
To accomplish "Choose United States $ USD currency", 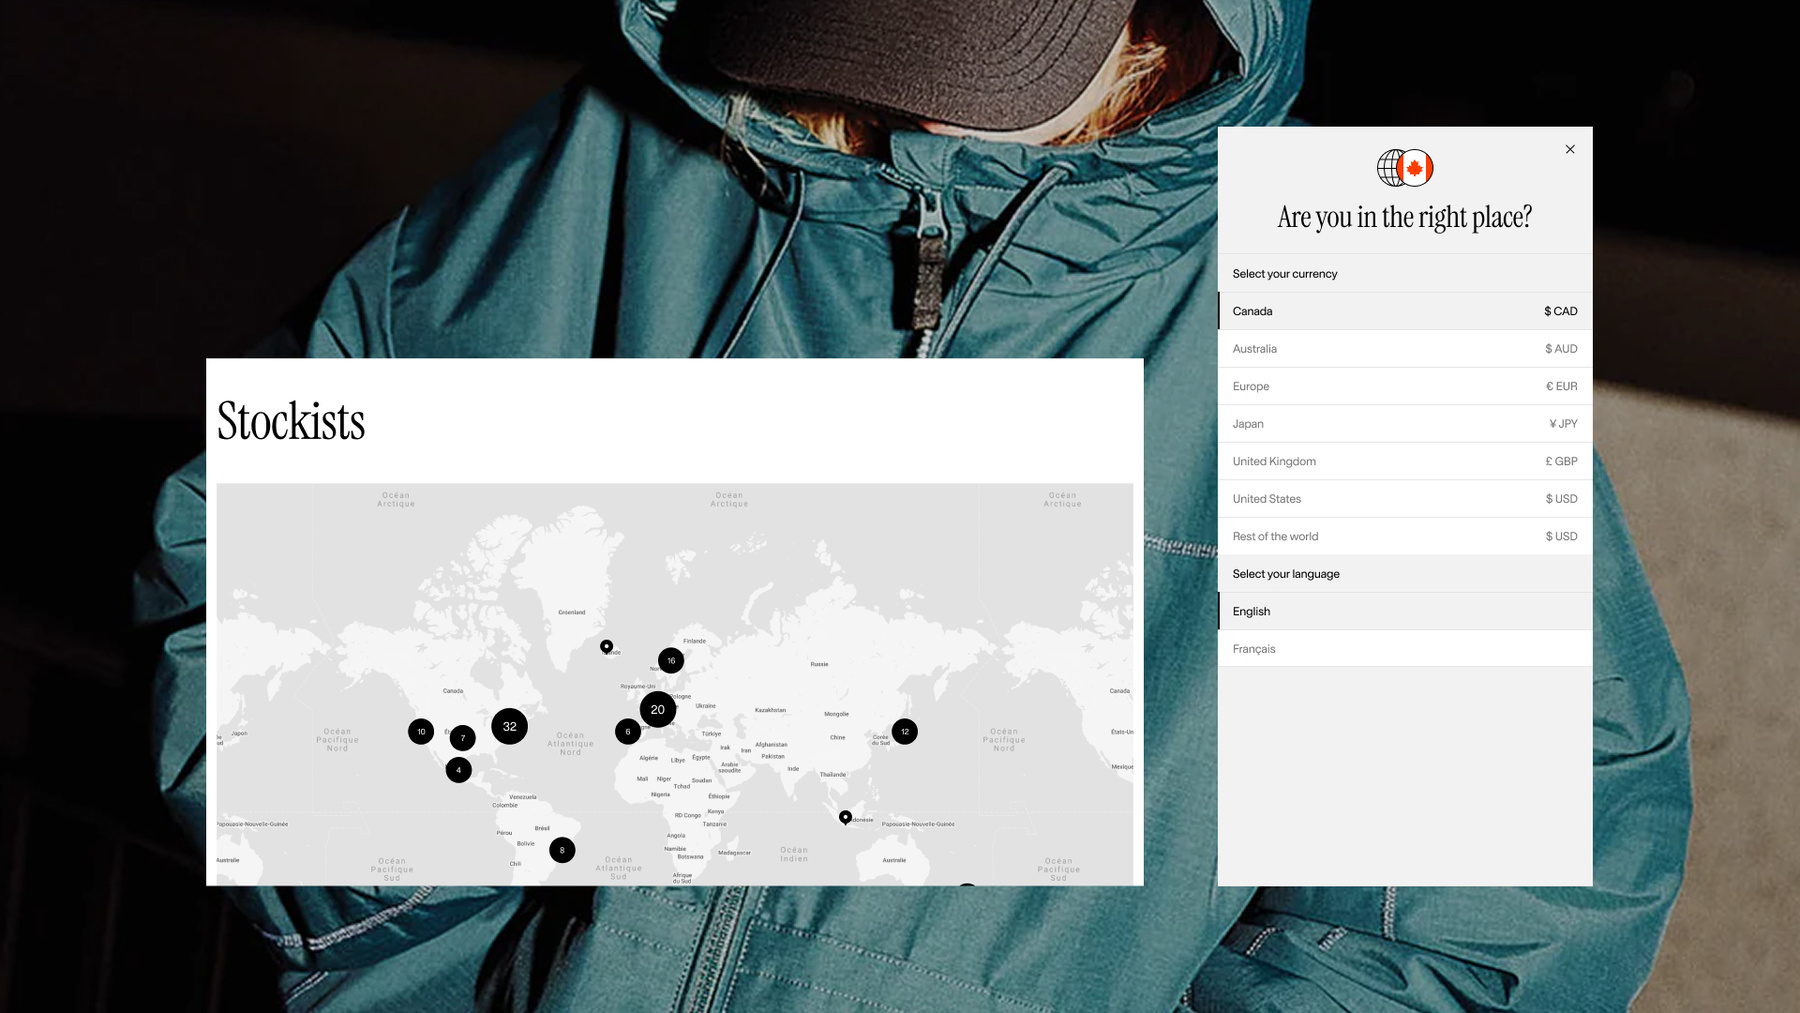I will (x=1404, y=499).
